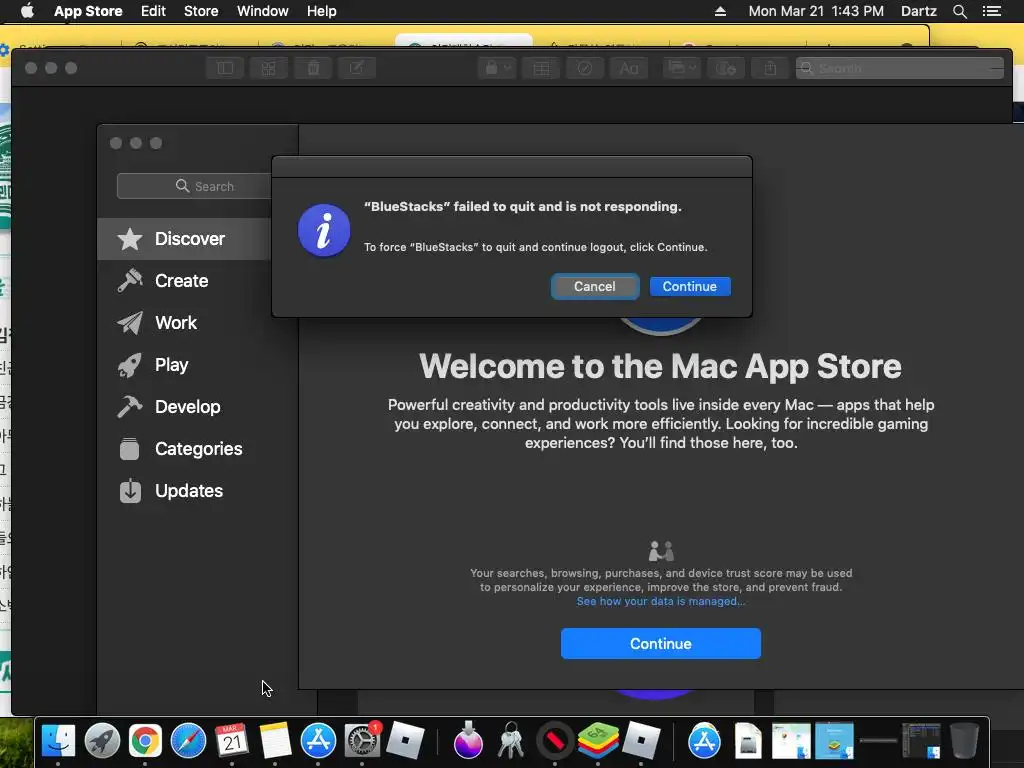Open System Preferences from the Dock
1024x768 pixels.
click(x=362, y=741)
